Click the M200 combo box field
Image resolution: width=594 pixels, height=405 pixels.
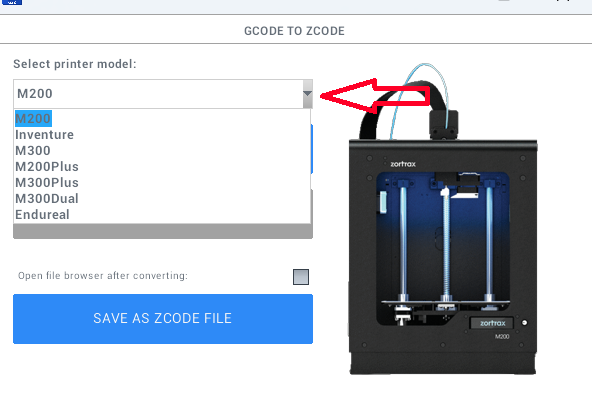pyautogui.click(x=163, y=94)
